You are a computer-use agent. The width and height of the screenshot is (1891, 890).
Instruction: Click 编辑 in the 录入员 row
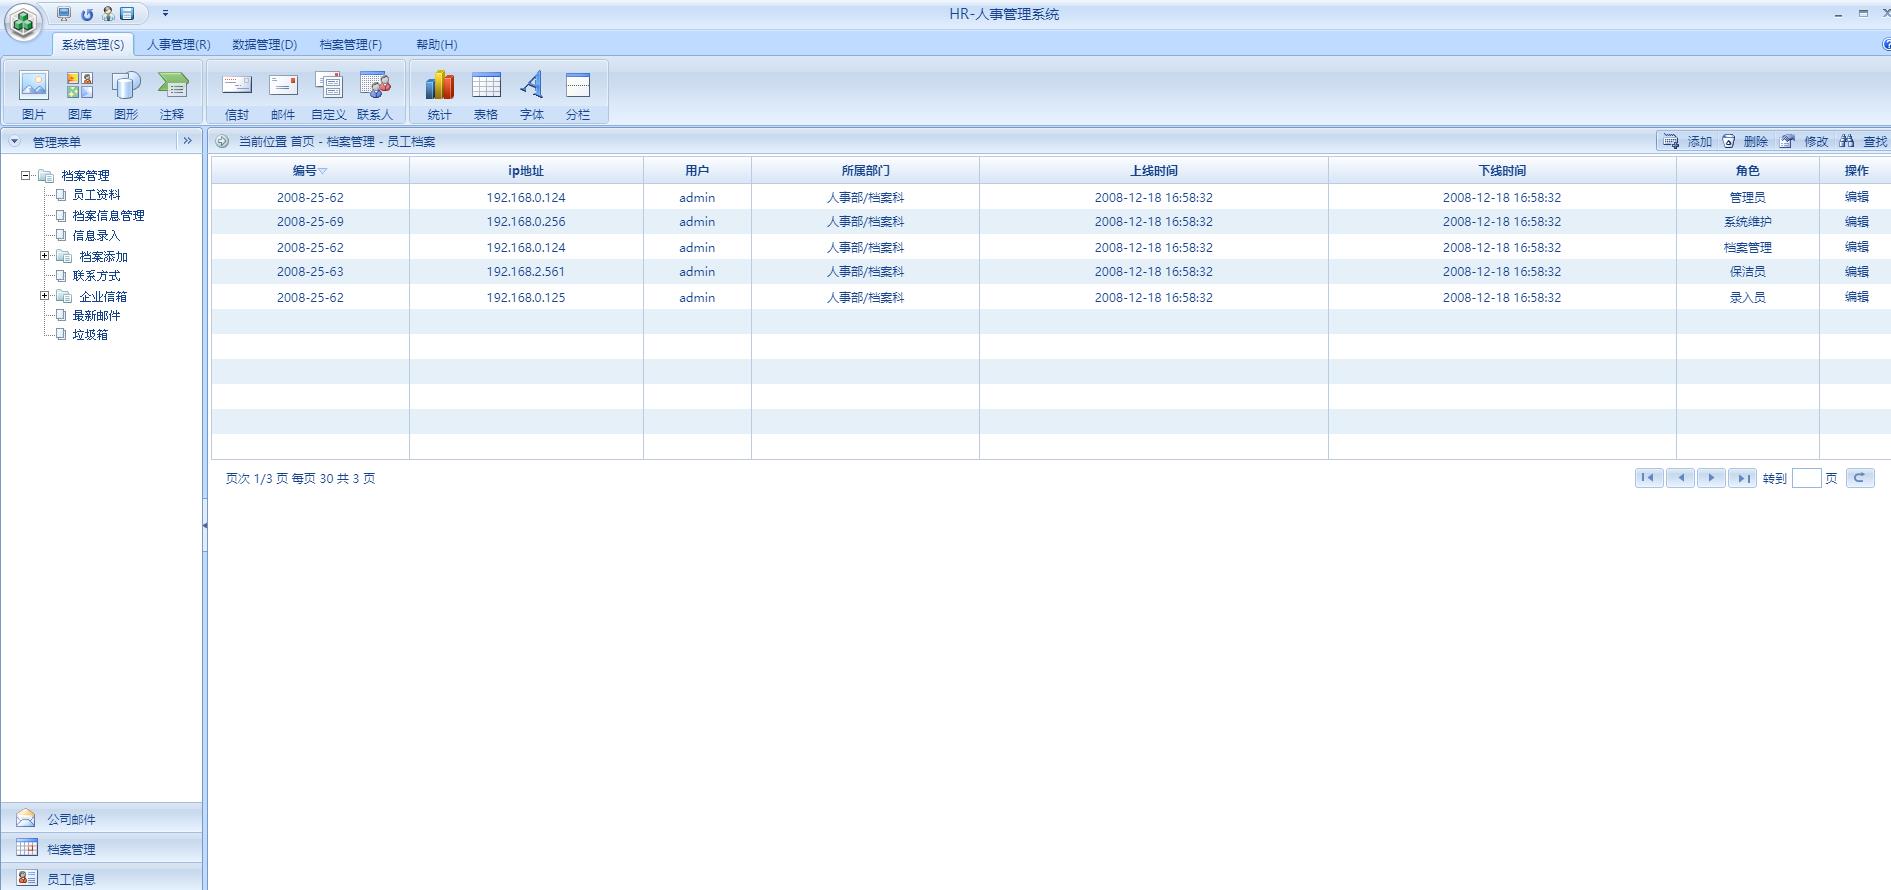1856,296
